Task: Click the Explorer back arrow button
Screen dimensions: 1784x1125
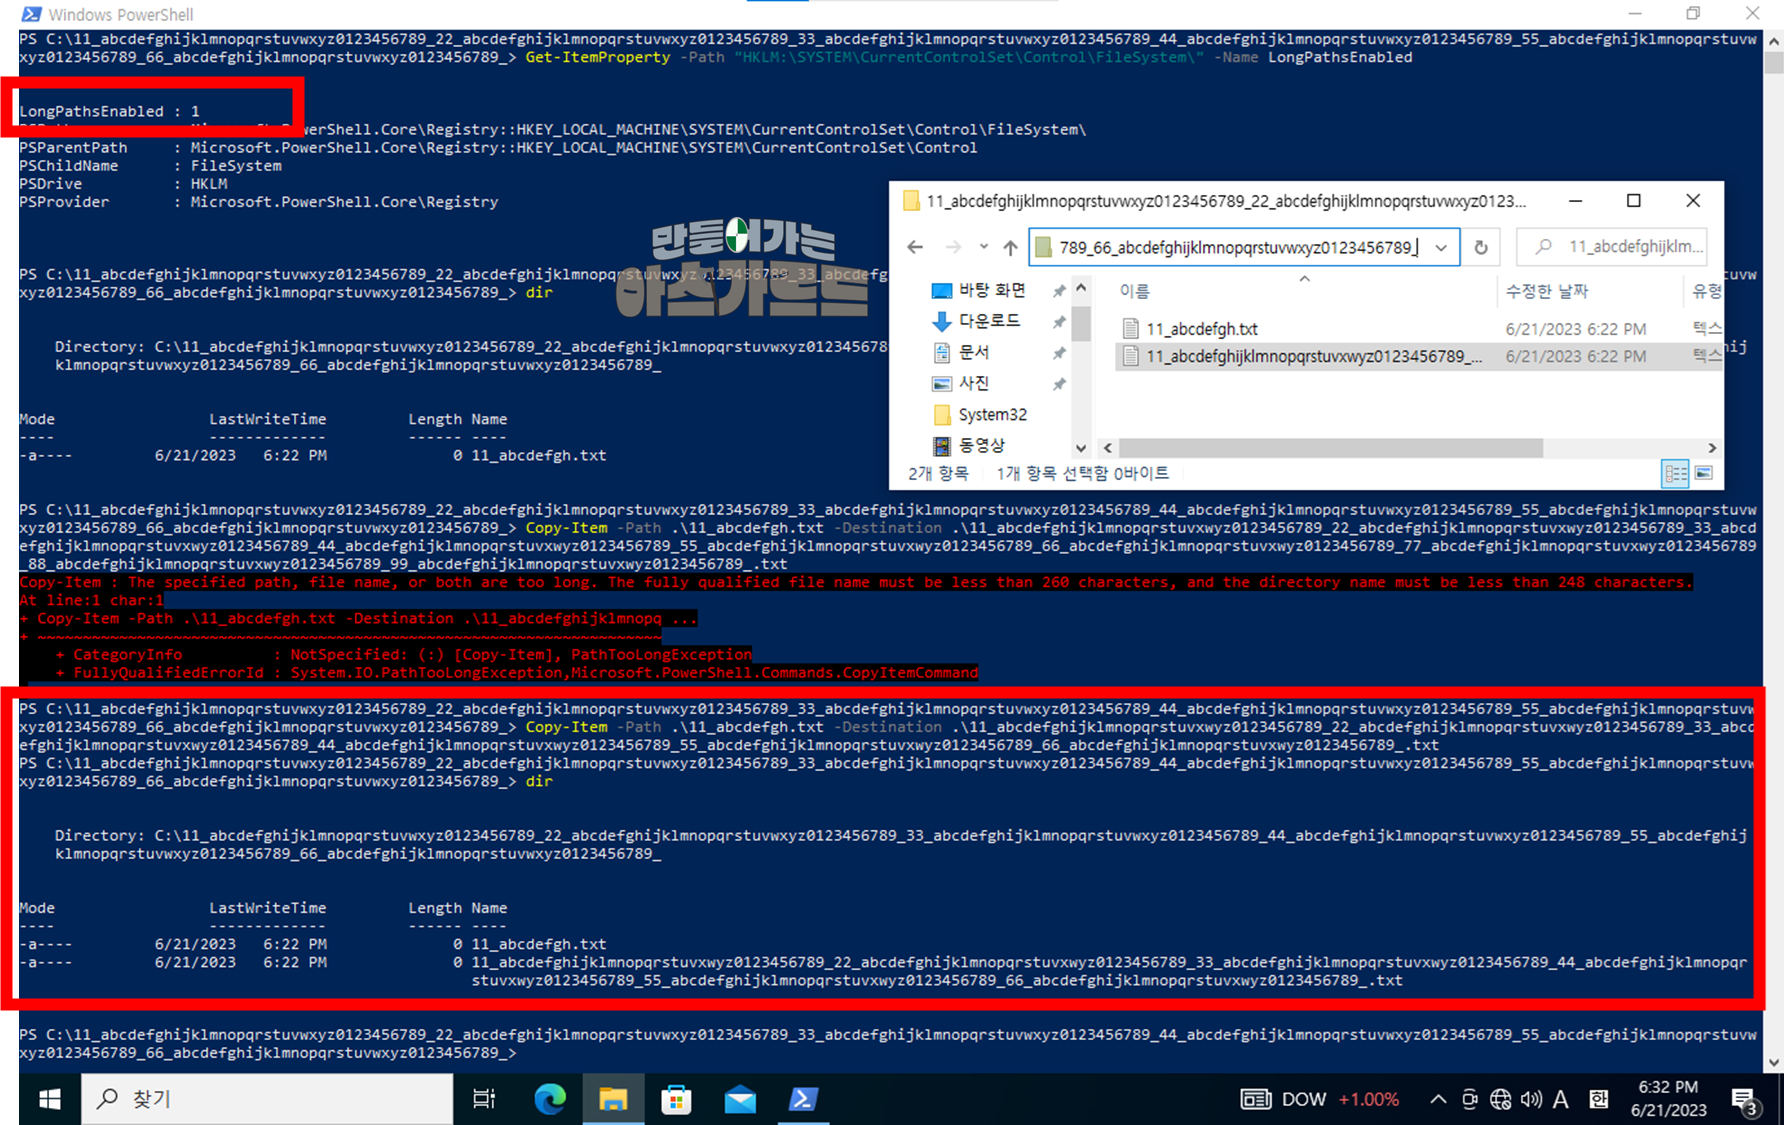Action: point(915,247)
